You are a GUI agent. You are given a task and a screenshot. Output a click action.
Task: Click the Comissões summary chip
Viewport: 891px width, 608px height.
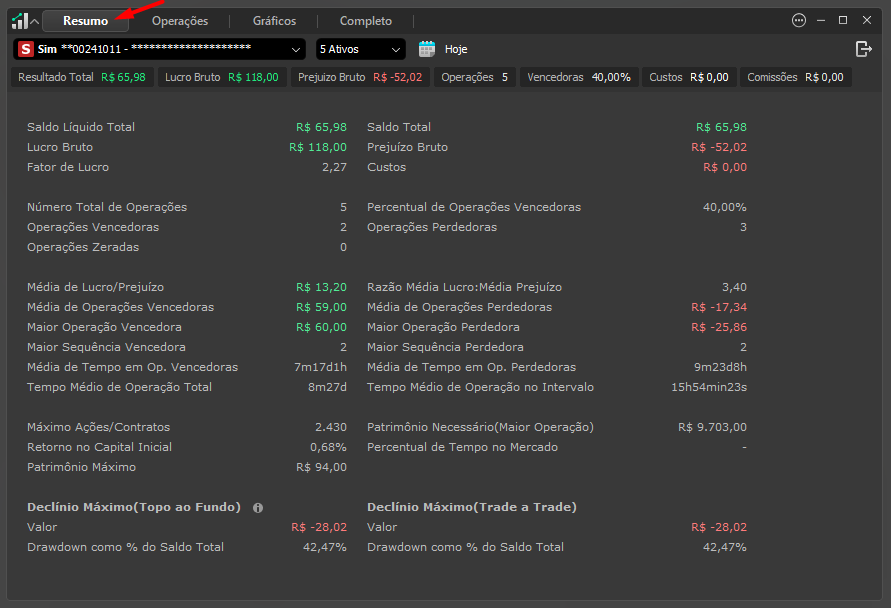click(x=796, y=77)
